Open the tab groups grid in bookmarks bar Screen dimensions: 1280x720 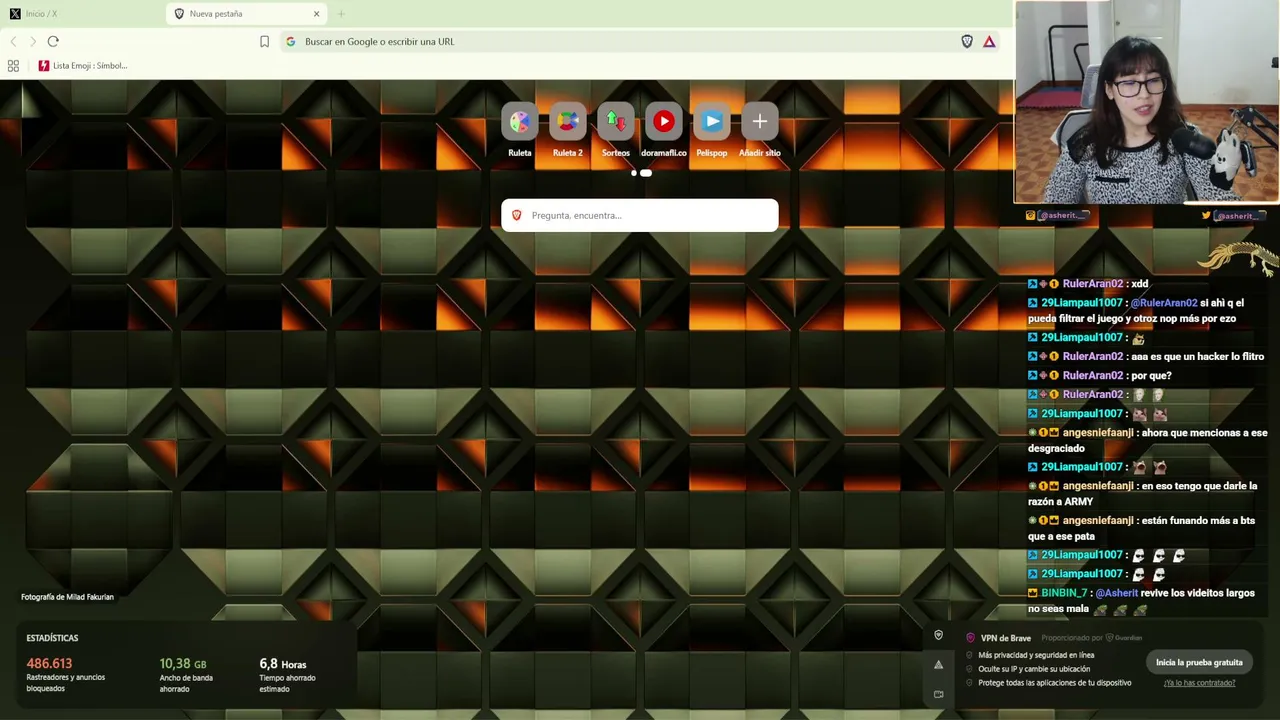coord(13,66)
